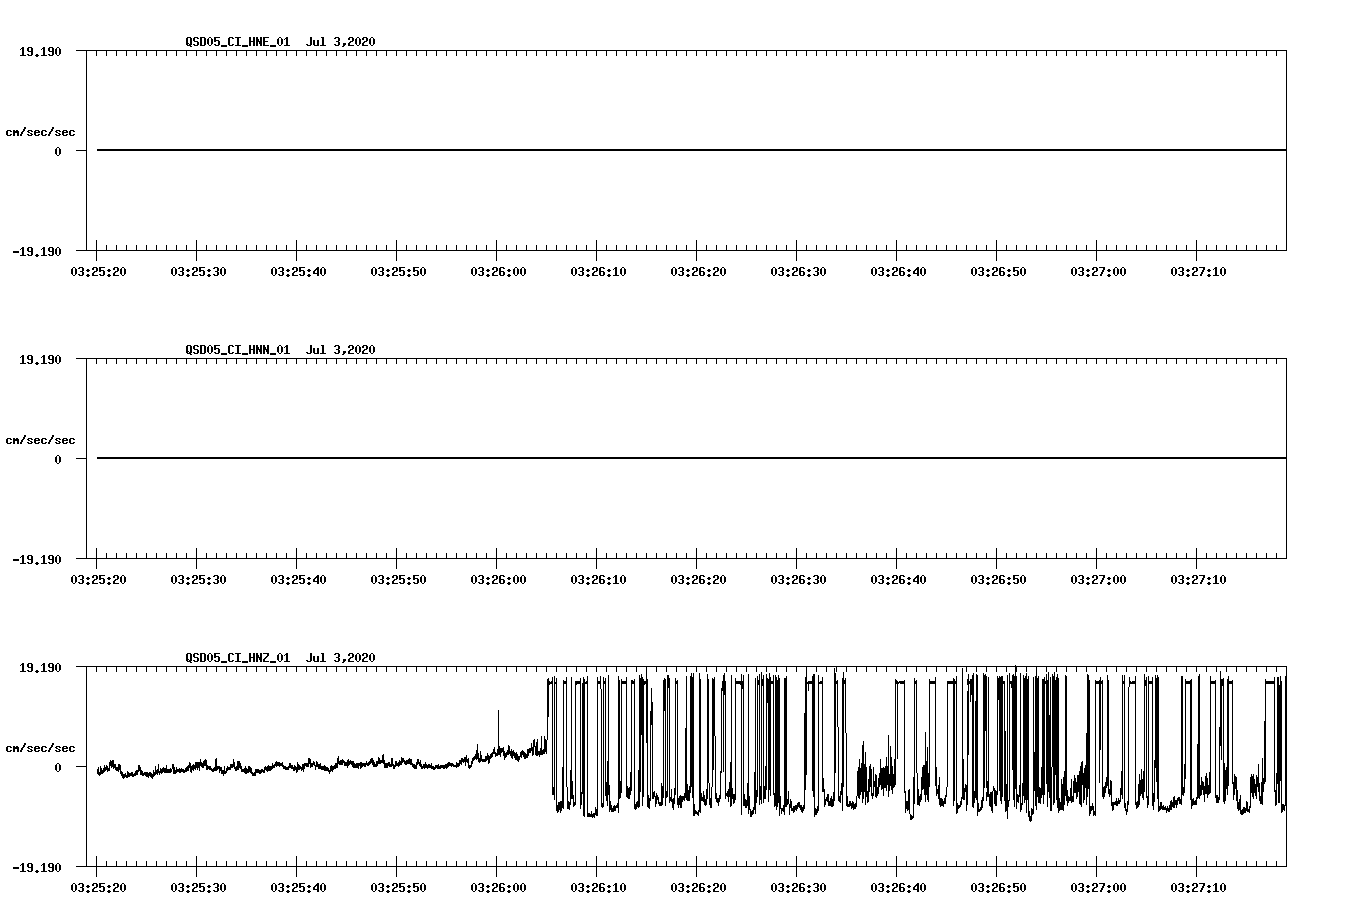The height and width of the screenshot is (924, 1358).
Task: Click the QSD05_CI_HNE_01 plot title
Action: (280, 42)
